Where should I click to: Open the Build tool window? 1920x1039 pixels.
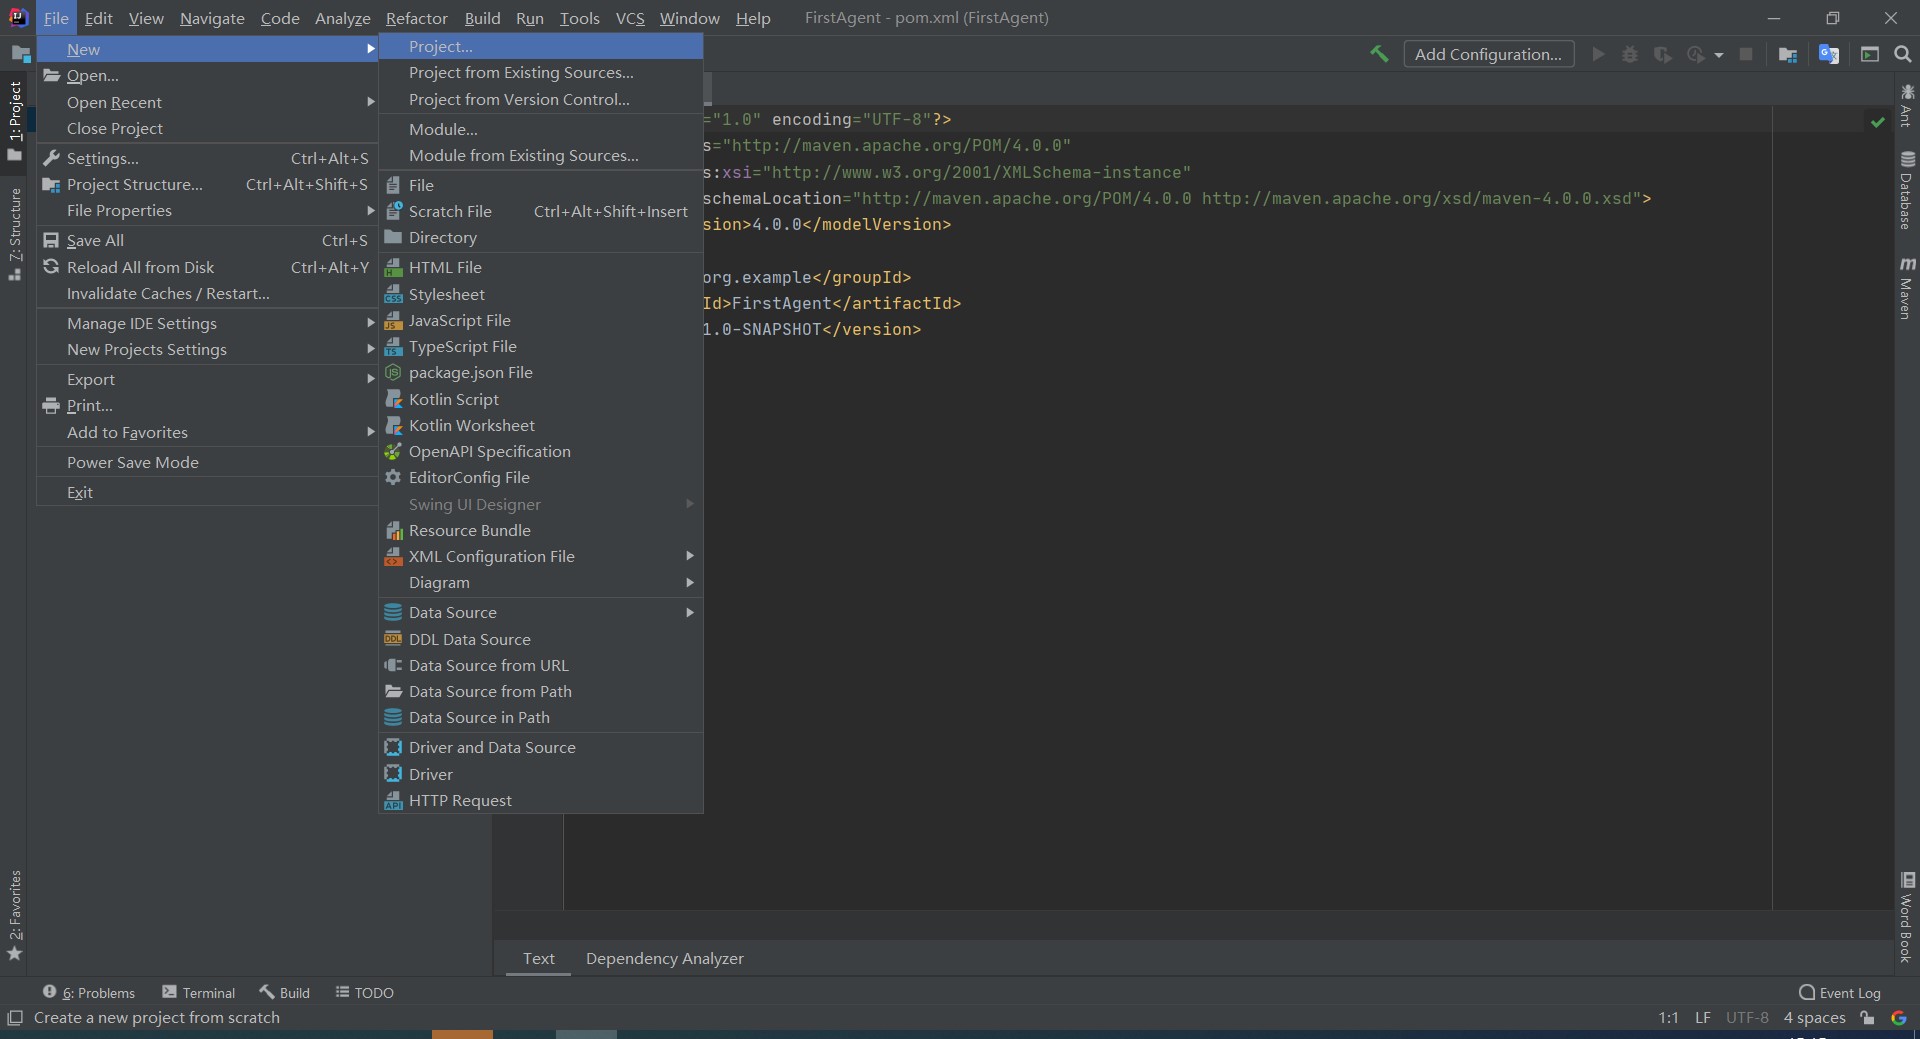pos(284,993)
